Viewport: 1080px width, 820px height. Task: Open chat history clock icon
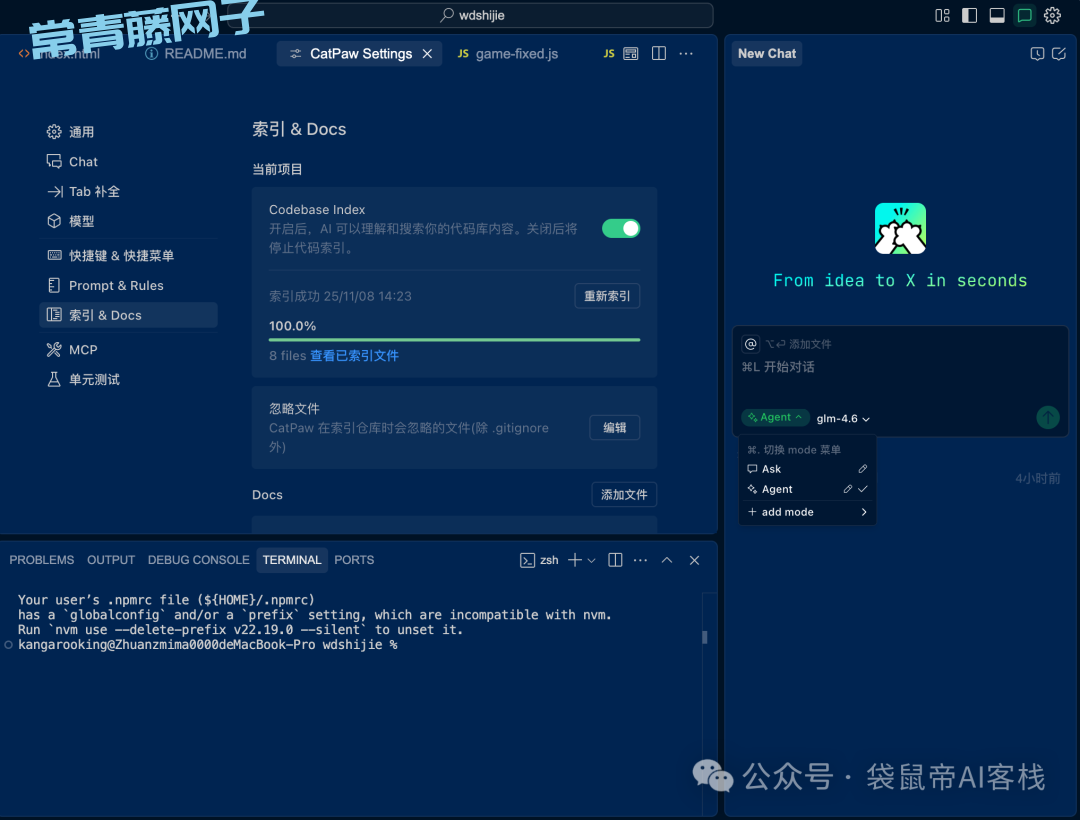[1037, 54]
